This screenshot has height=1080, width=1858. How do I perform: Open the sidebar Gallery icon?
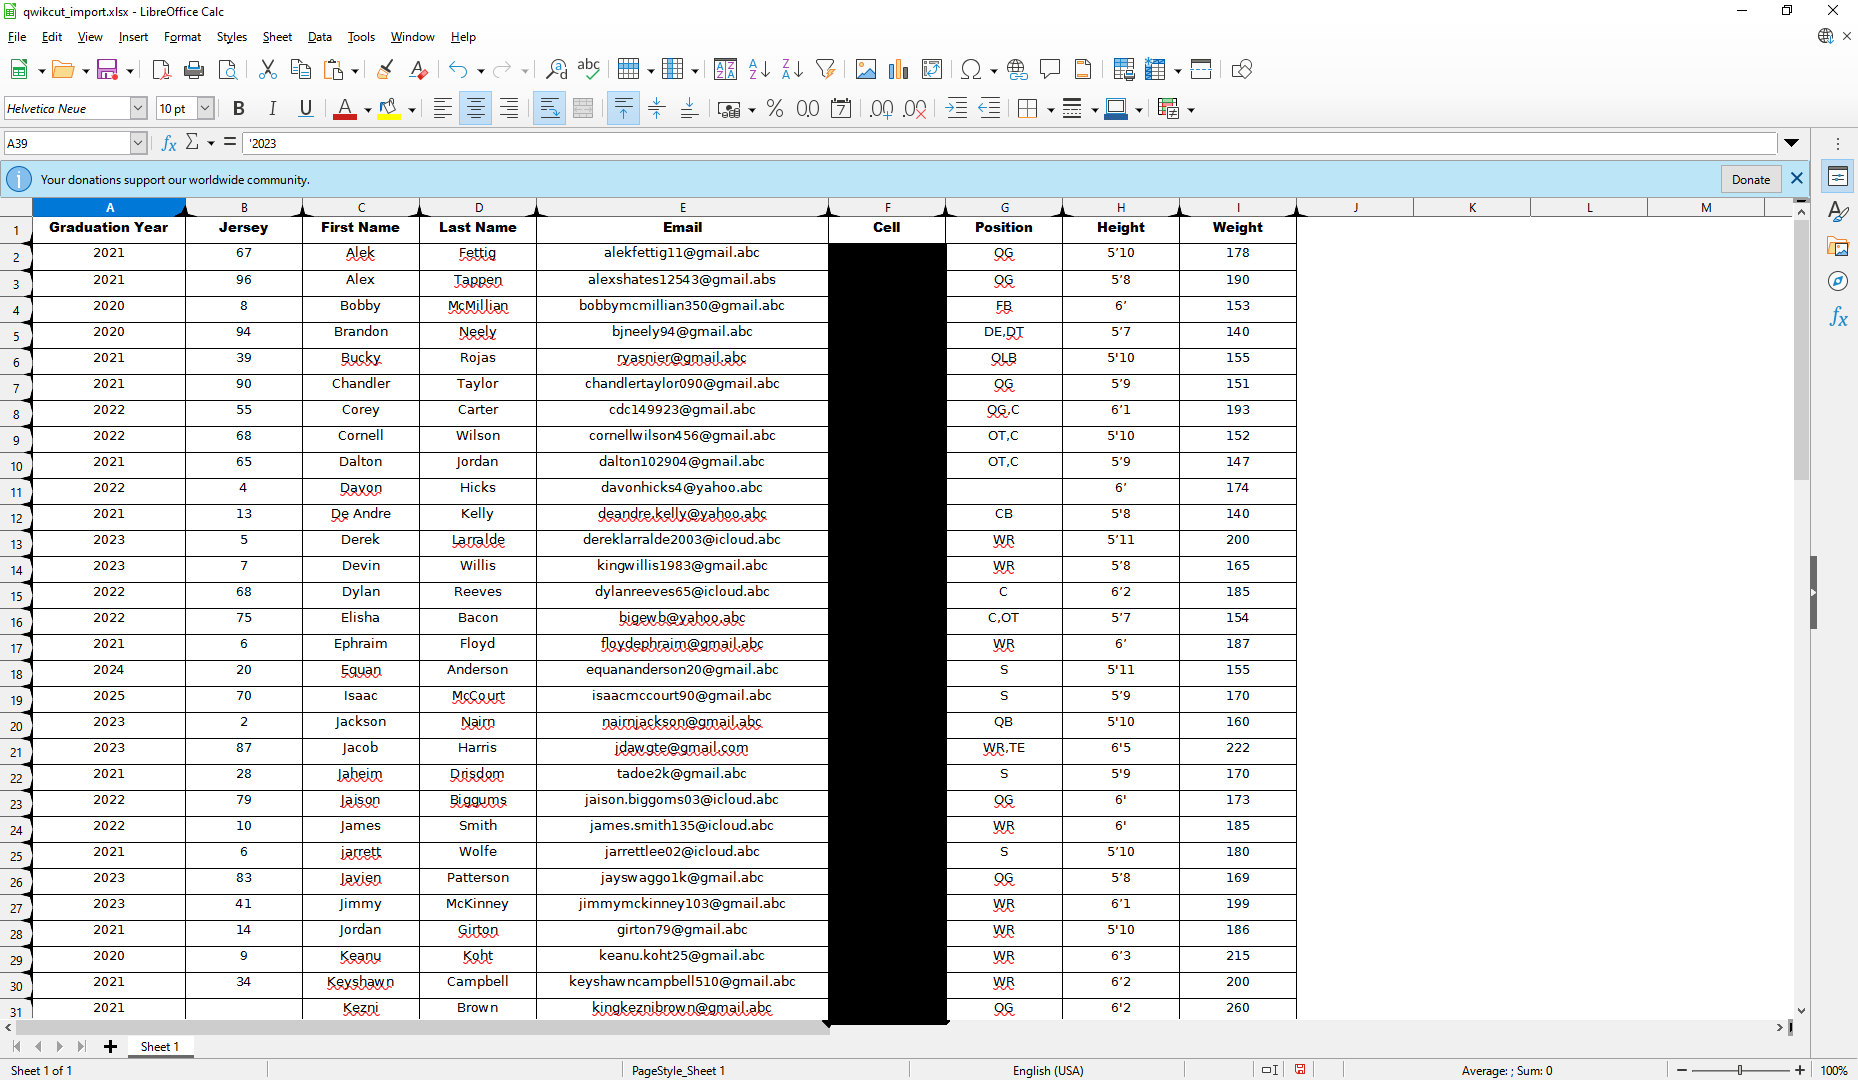[1838, 246]
